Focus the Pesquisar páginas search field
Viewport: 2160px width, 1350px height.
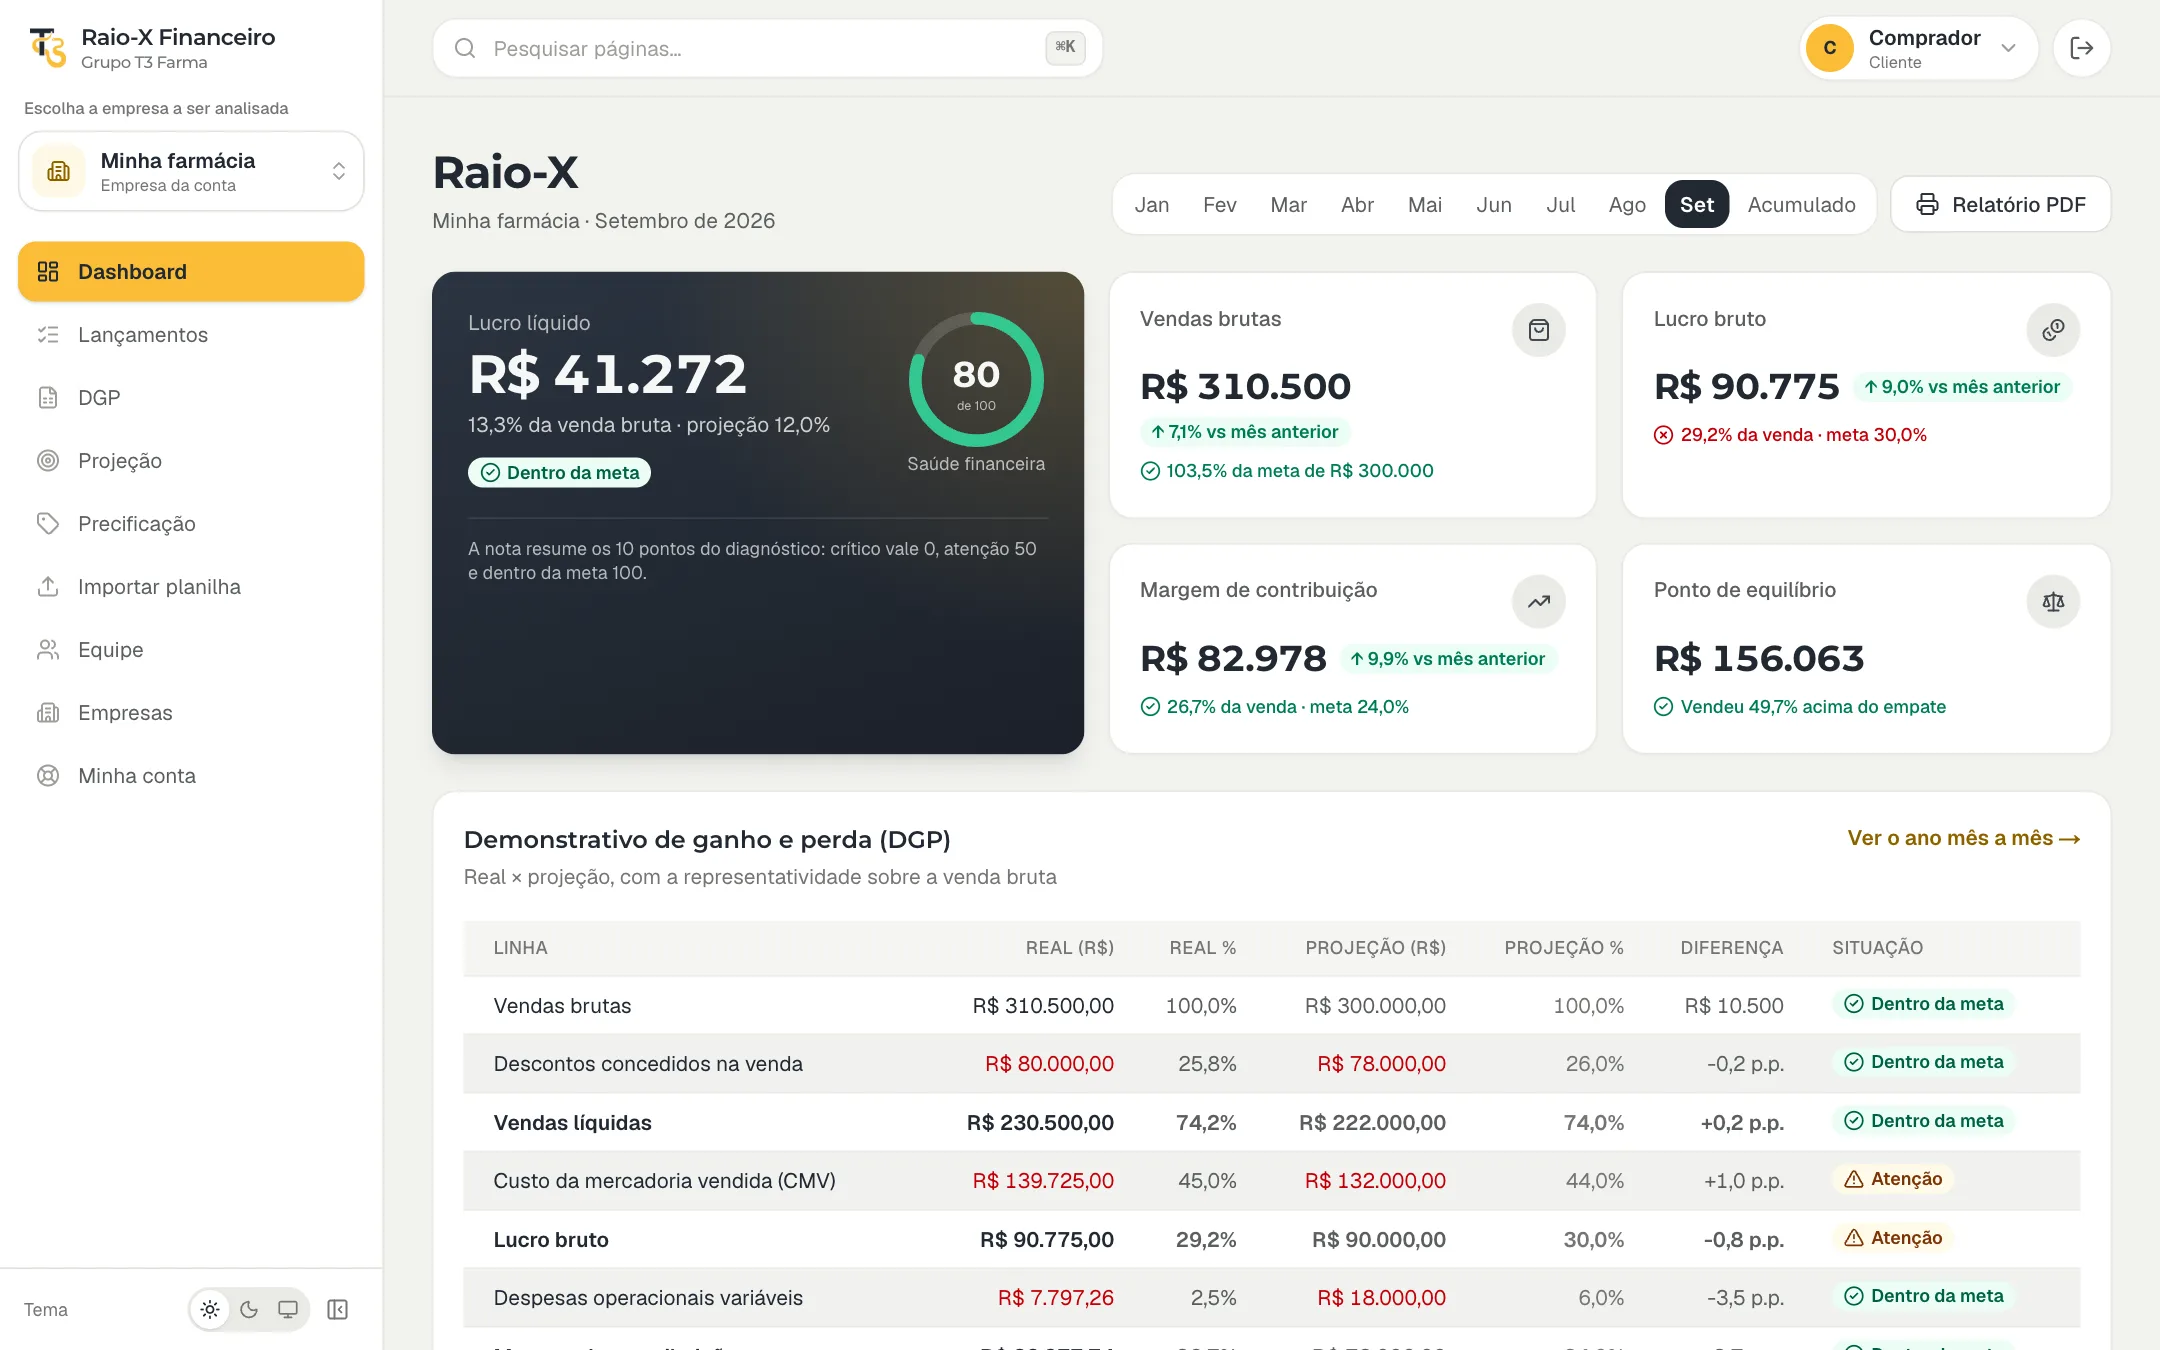pyautogui.click(x=767, y=48)
